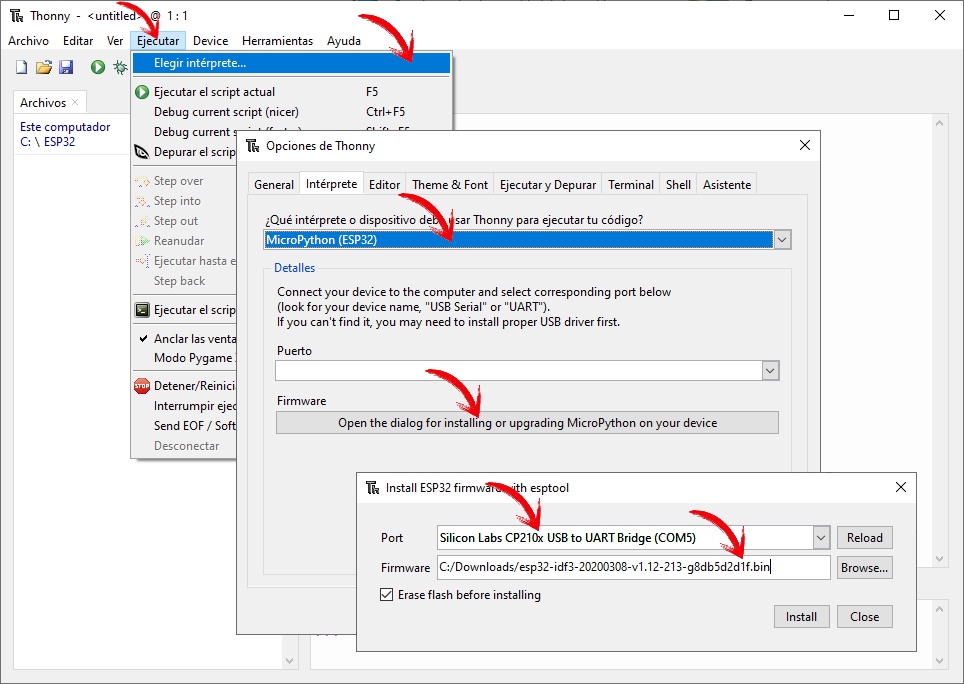Switch to the Ejecutar y Depurar tab
The image size is (964, 684).
click(x=548, y=184)
